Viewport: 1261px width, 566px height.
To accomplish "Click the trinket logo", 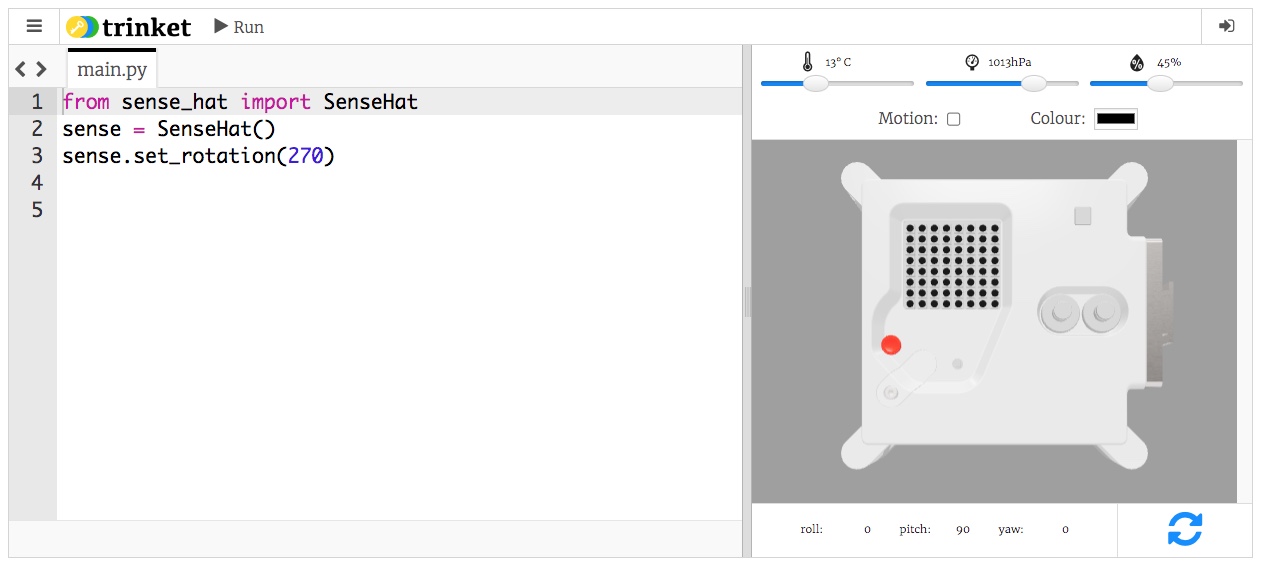I will [128, 27].
